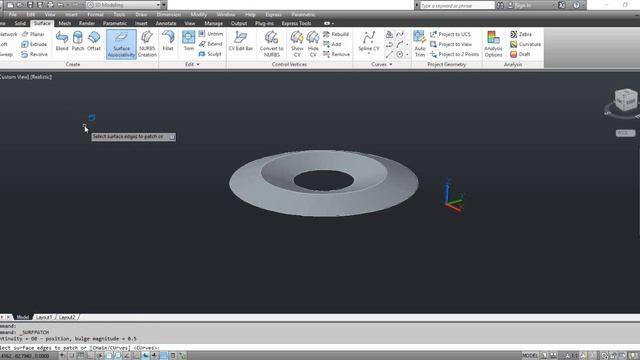This screenshot has height=360, width=640.
Task: Click the ViewCube in the viewport
Action: 626,100
